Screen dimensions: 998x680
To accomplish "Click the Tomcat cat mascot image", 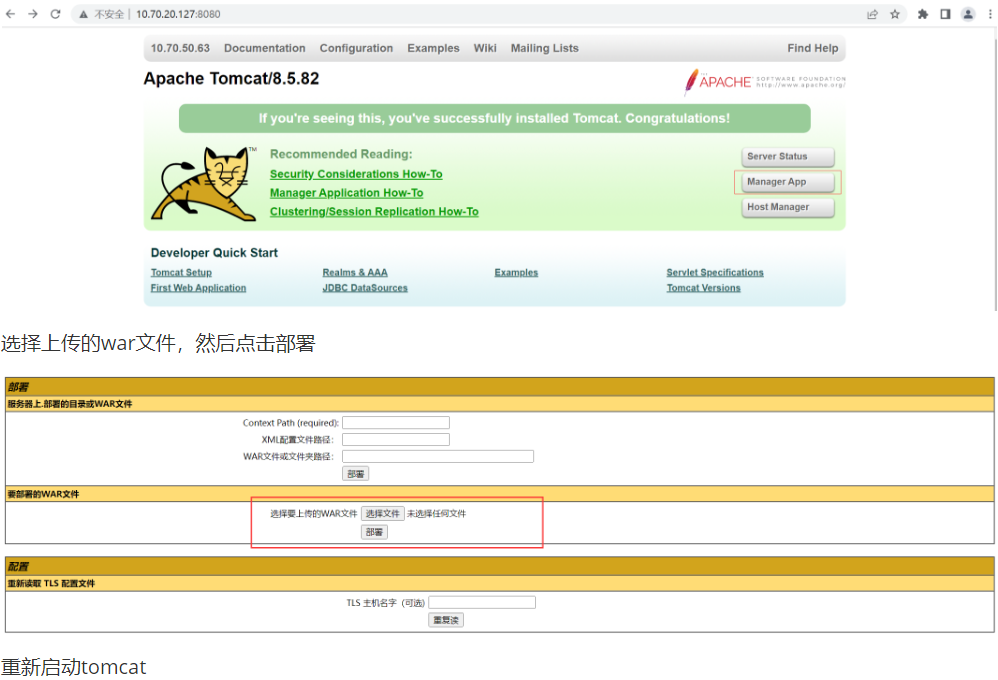I will 204,184.
